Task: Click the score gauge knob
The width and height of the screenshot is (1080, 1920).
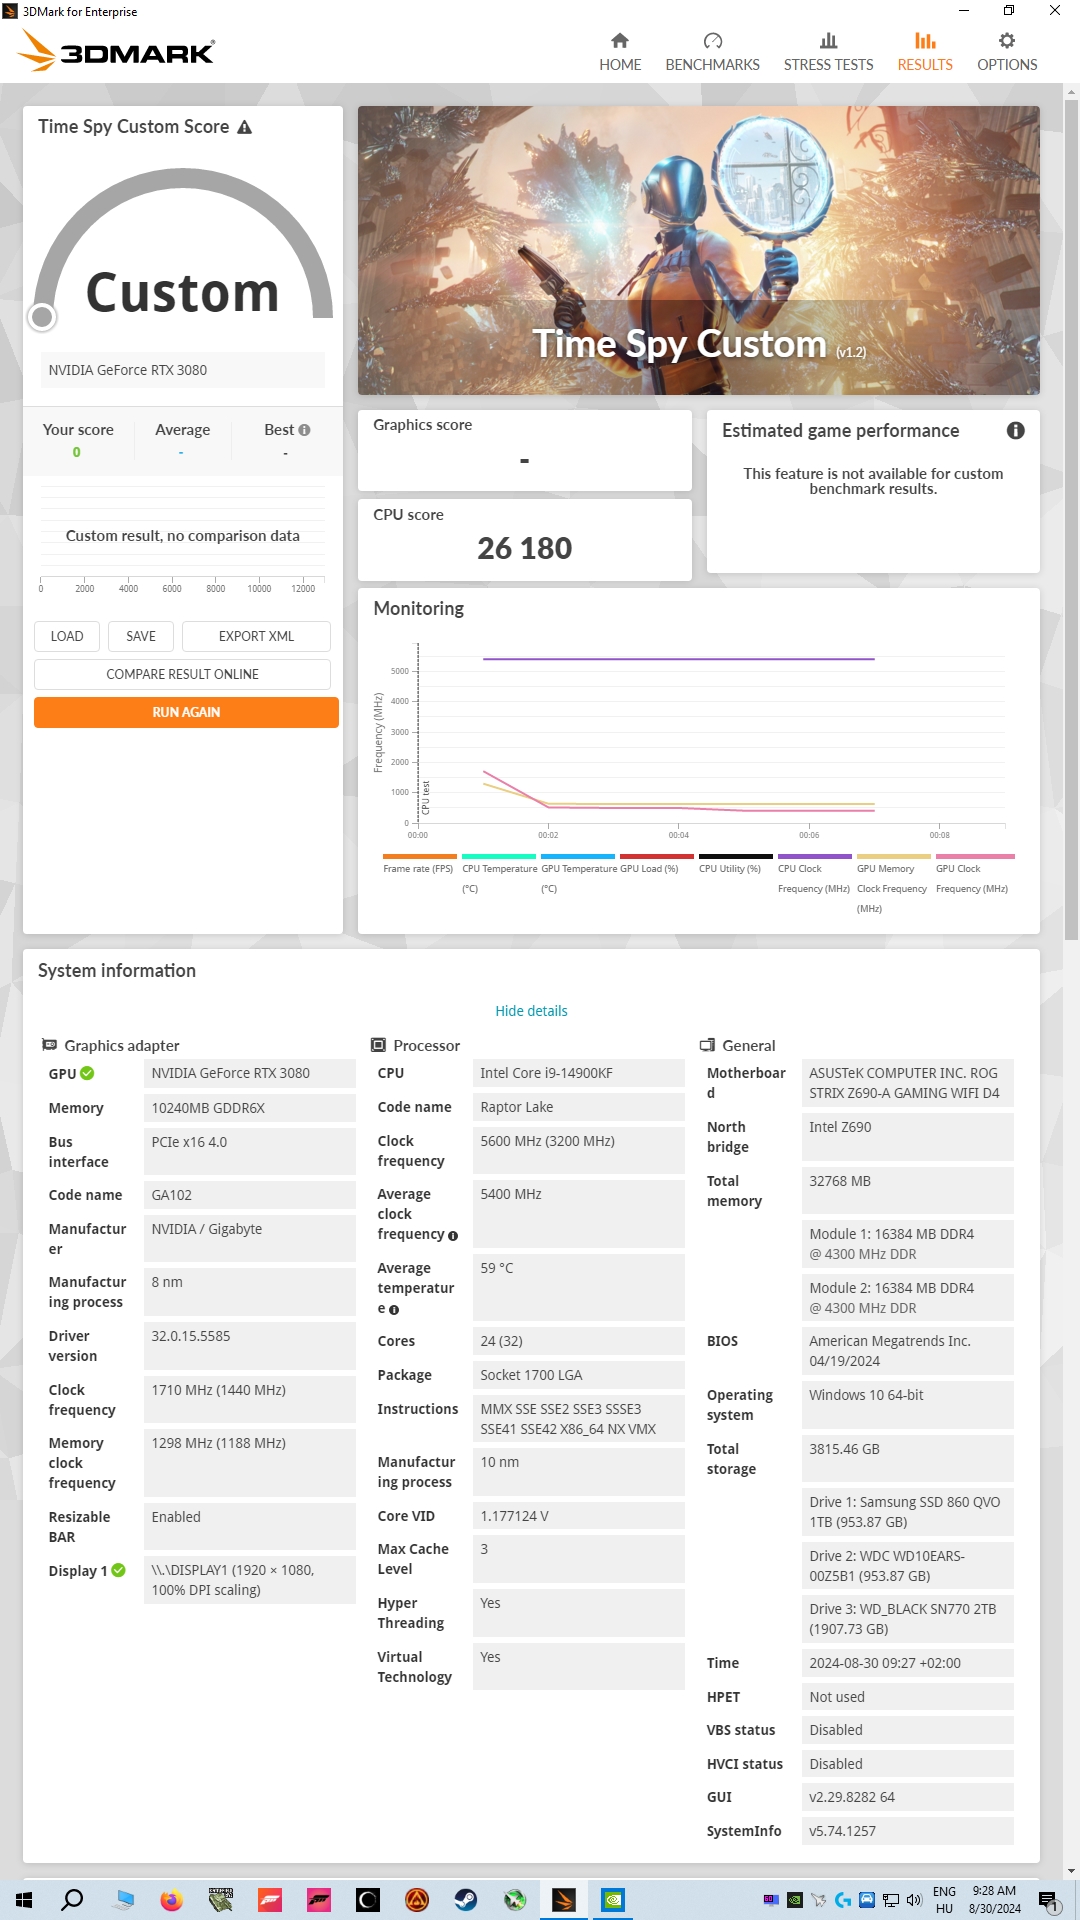Action: click(x=42, y=317)
